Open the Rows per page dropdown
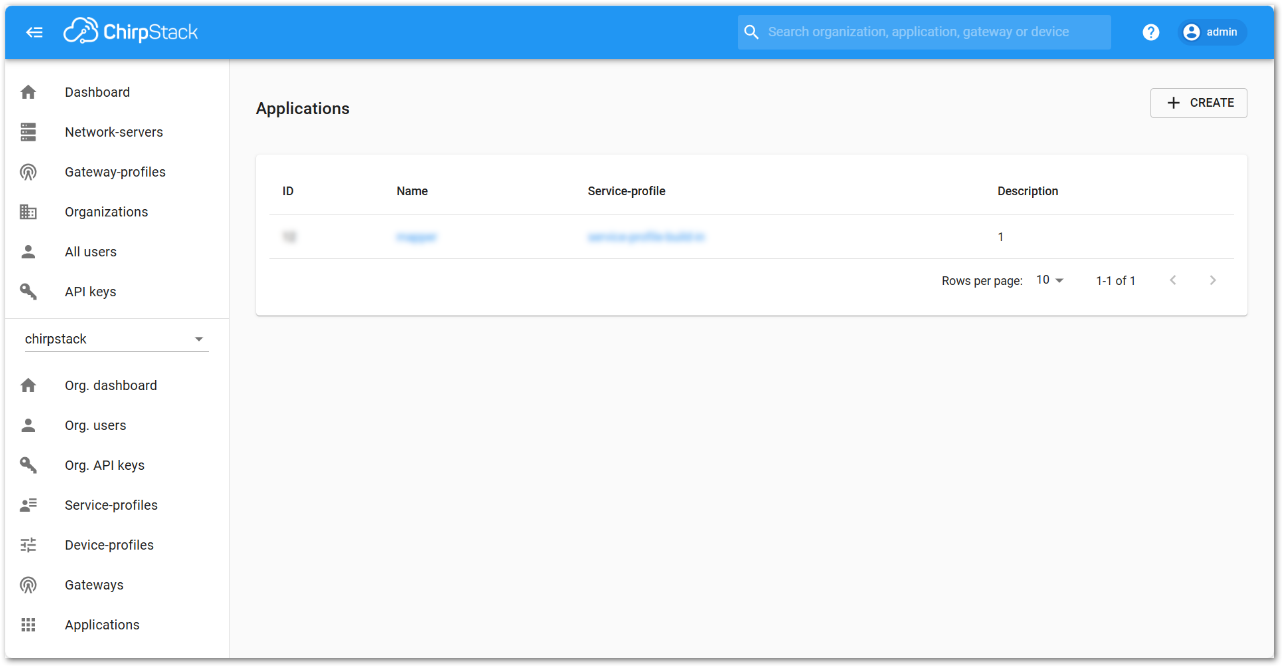The width and height of the screenshot is (1283, 667). pyautogui.click(x=1048, y=280)
